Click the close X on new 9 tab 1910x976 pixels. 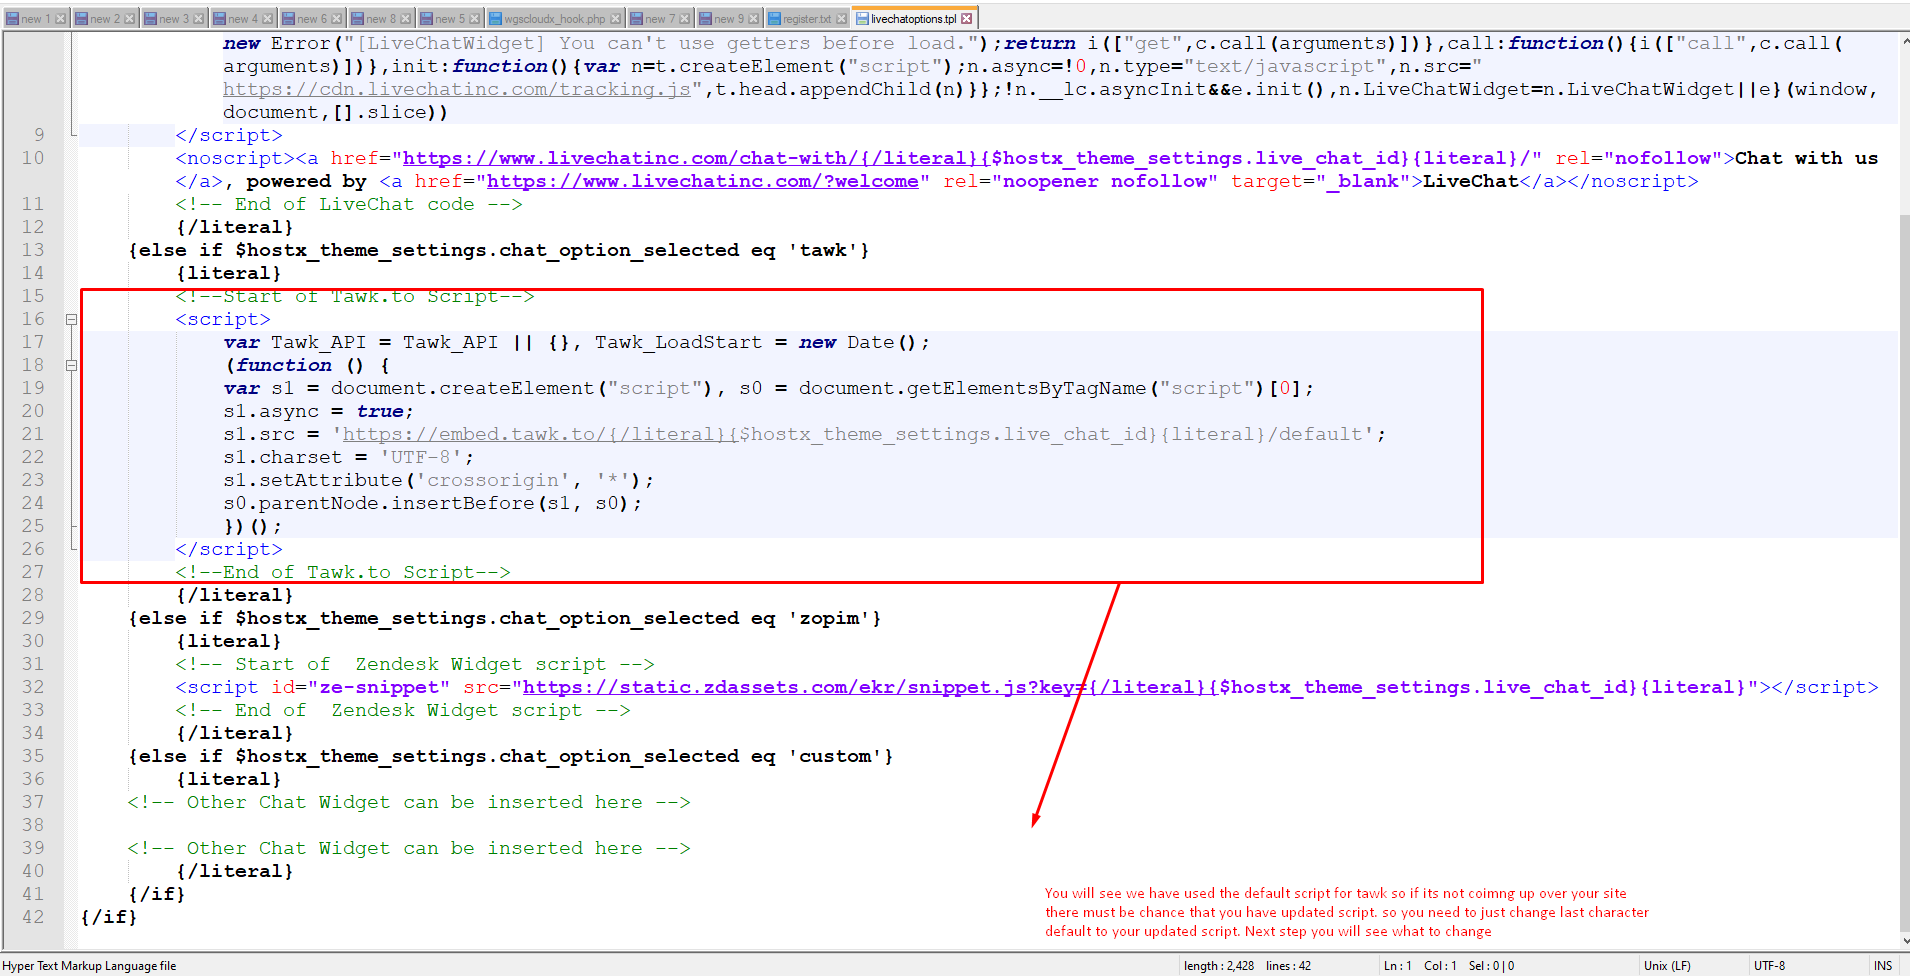click(x=754, y=19)
